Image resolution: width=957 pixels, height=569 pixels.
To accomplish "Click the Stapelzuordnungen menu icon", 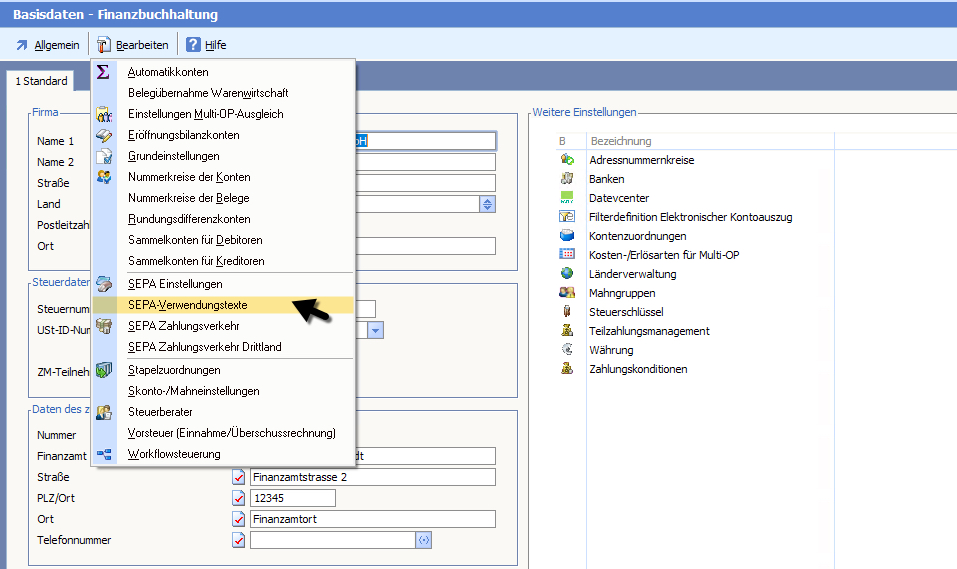I will point(104,370).
